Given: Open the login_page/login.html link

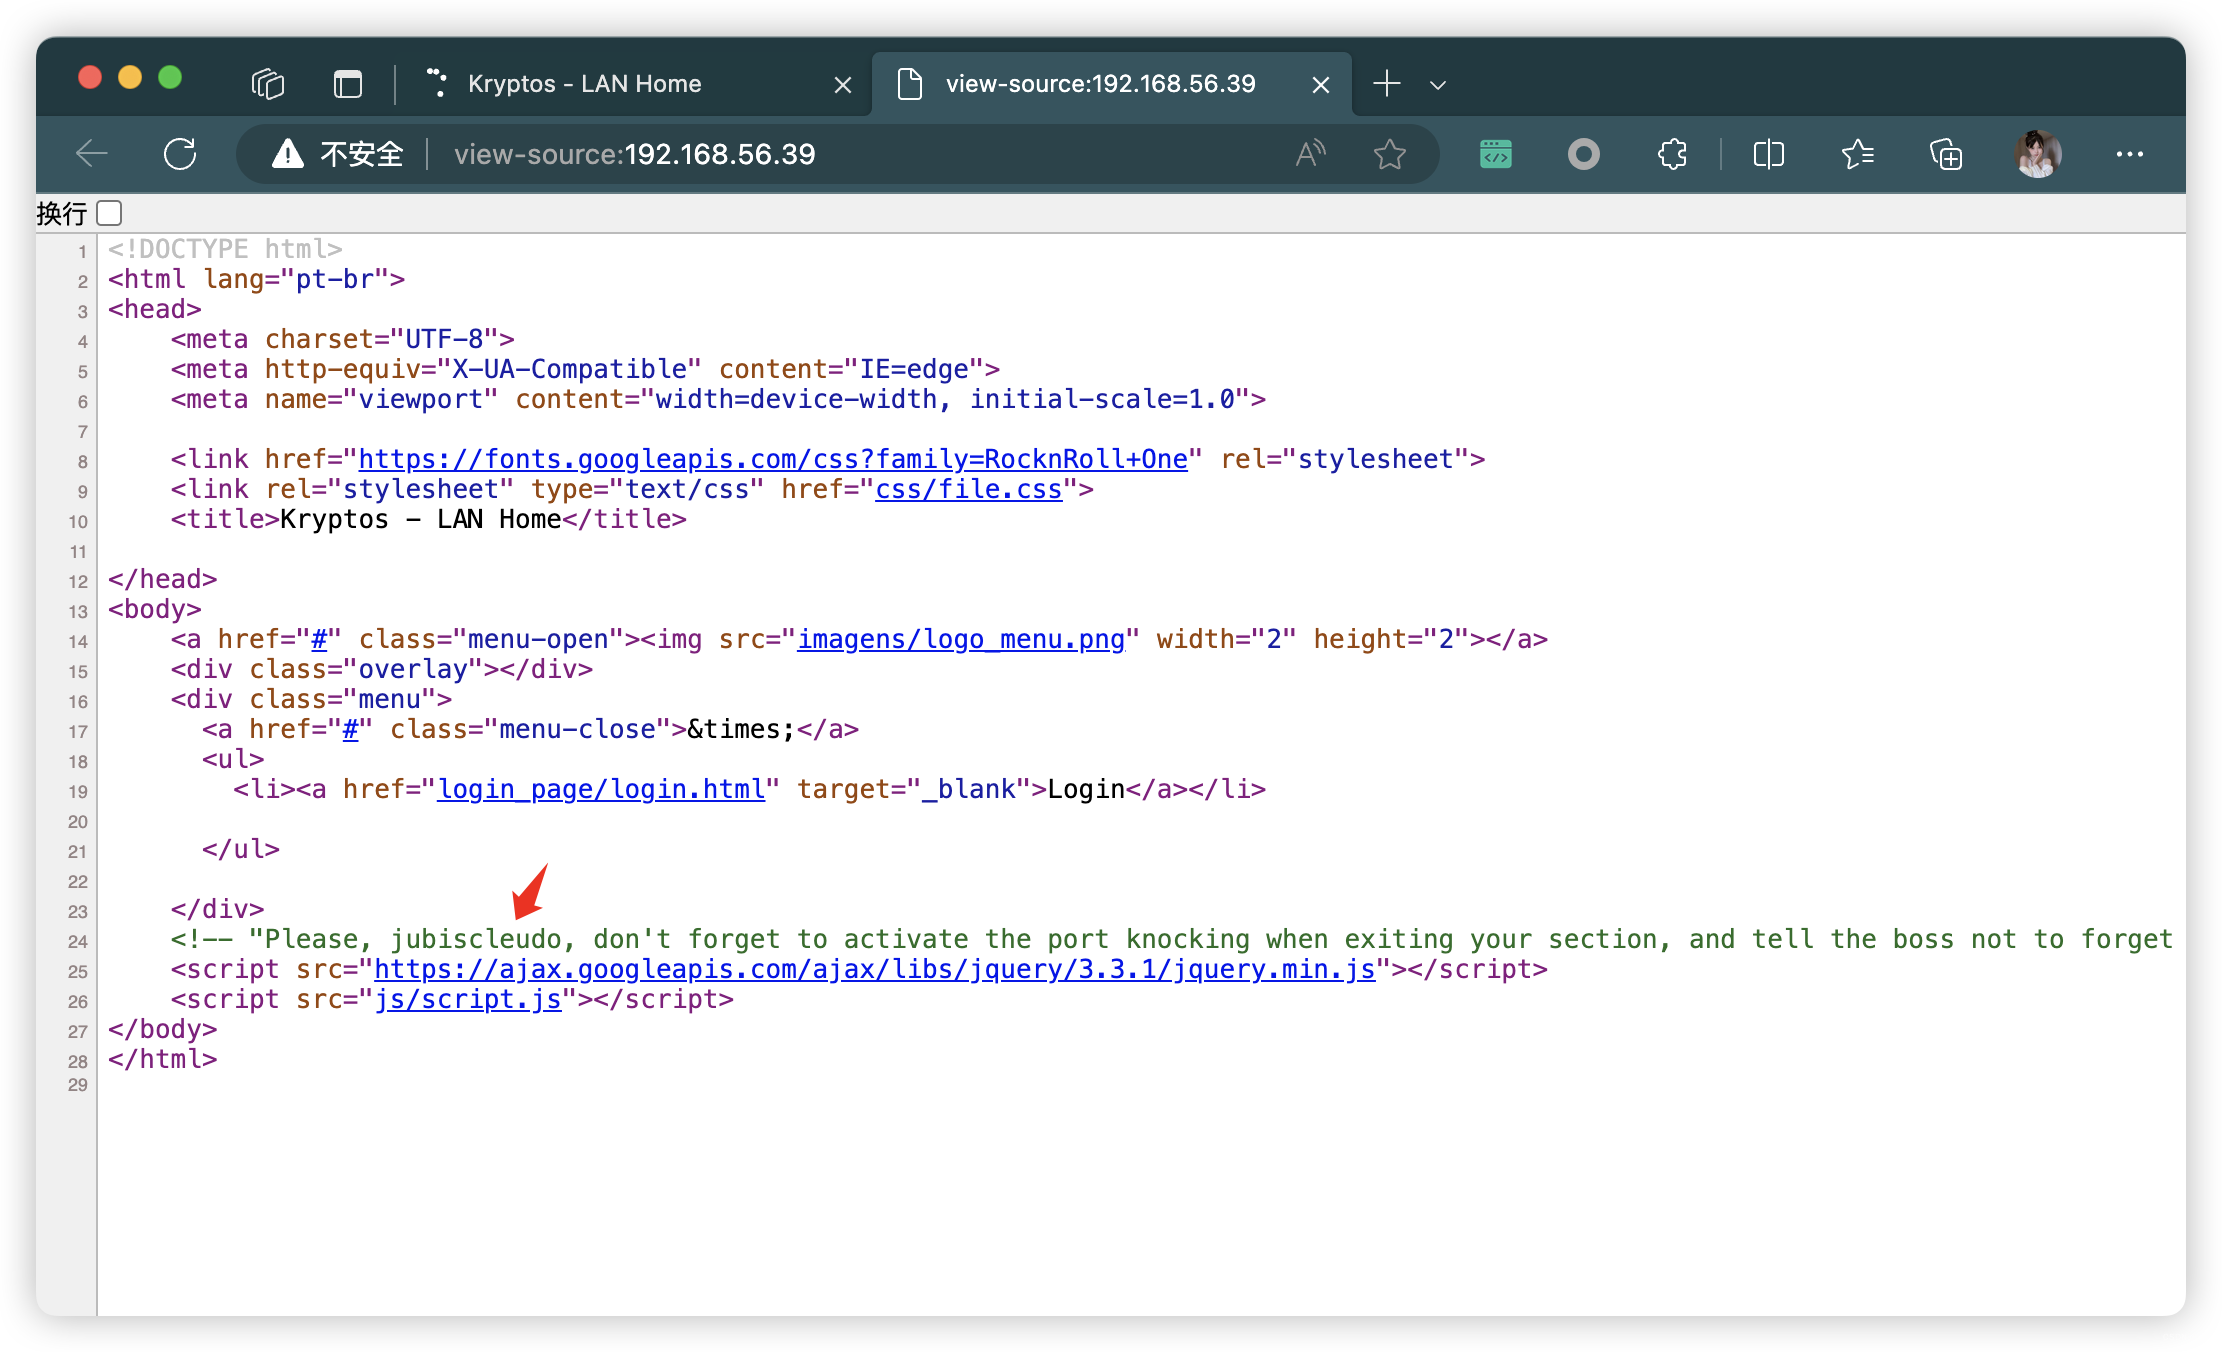Looking at the screenshot, I should 601,789.
